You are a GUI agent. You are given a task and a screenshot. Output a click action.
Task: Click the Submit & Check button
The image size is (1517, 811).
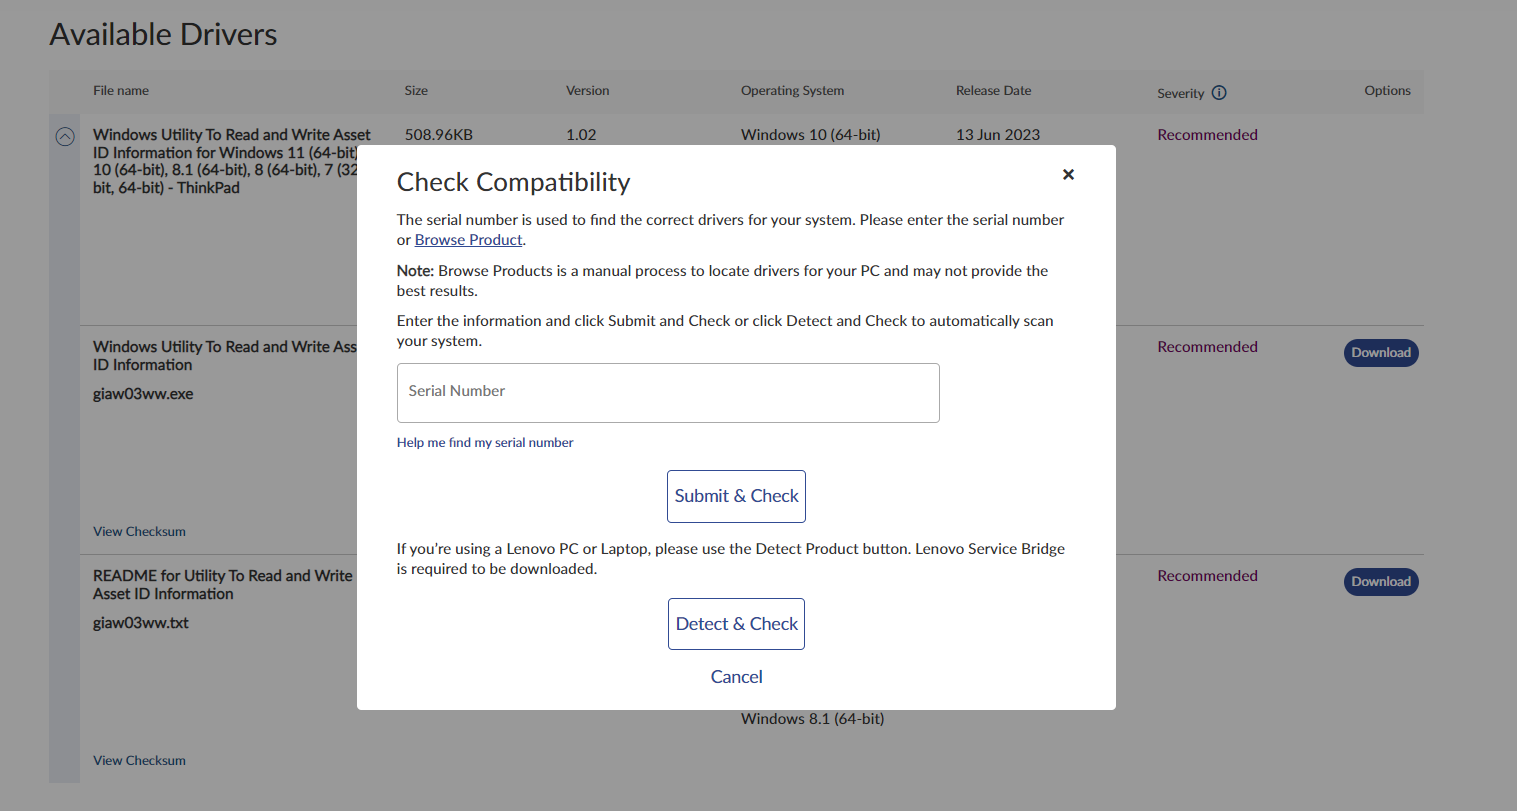(x=736, y=496)
